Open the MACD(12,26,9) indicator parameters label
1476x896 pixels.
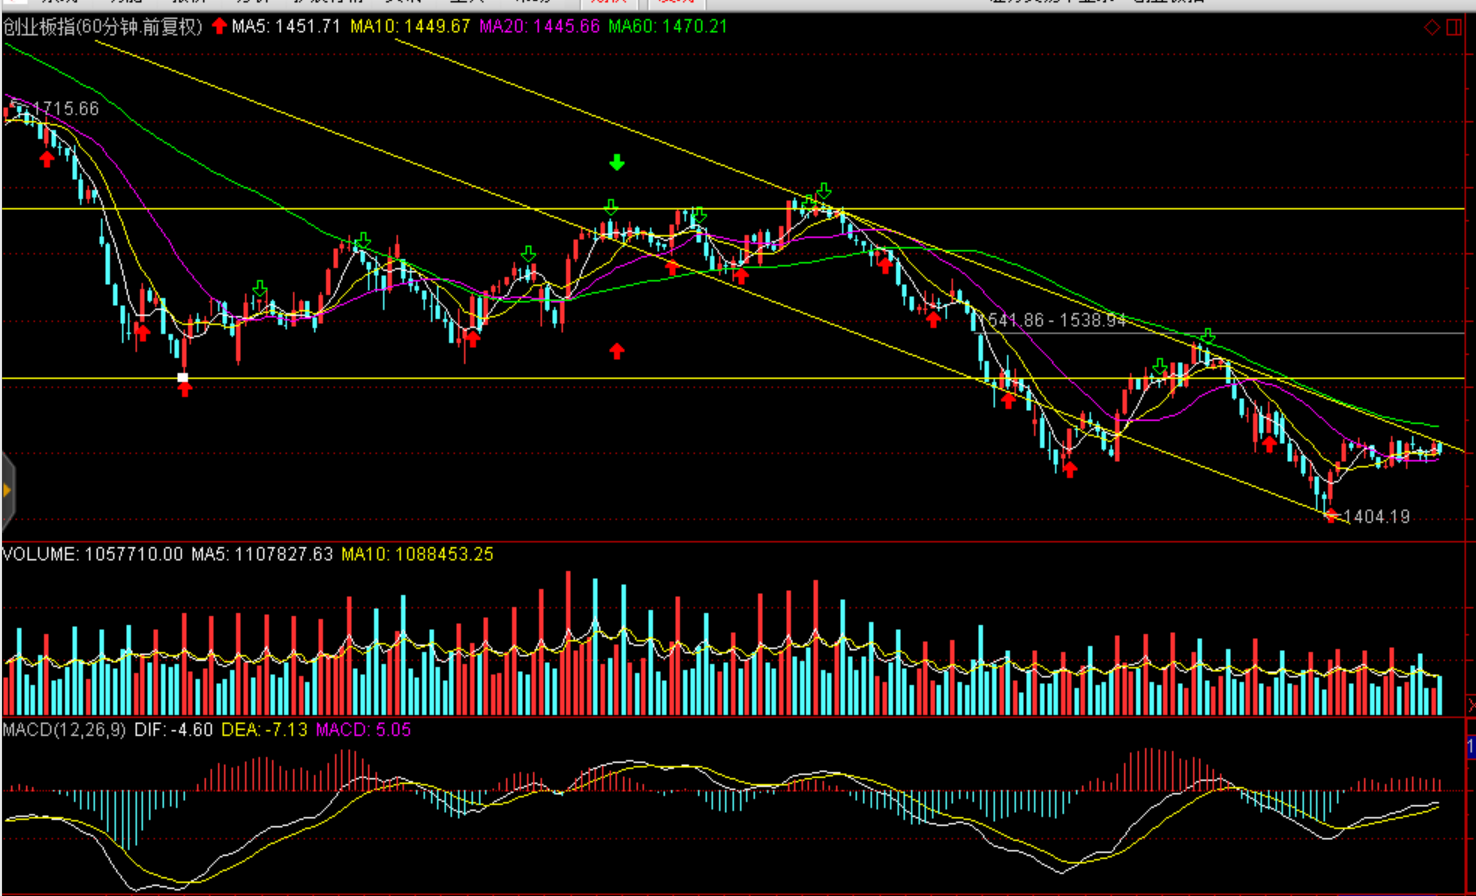coord(64,730)
